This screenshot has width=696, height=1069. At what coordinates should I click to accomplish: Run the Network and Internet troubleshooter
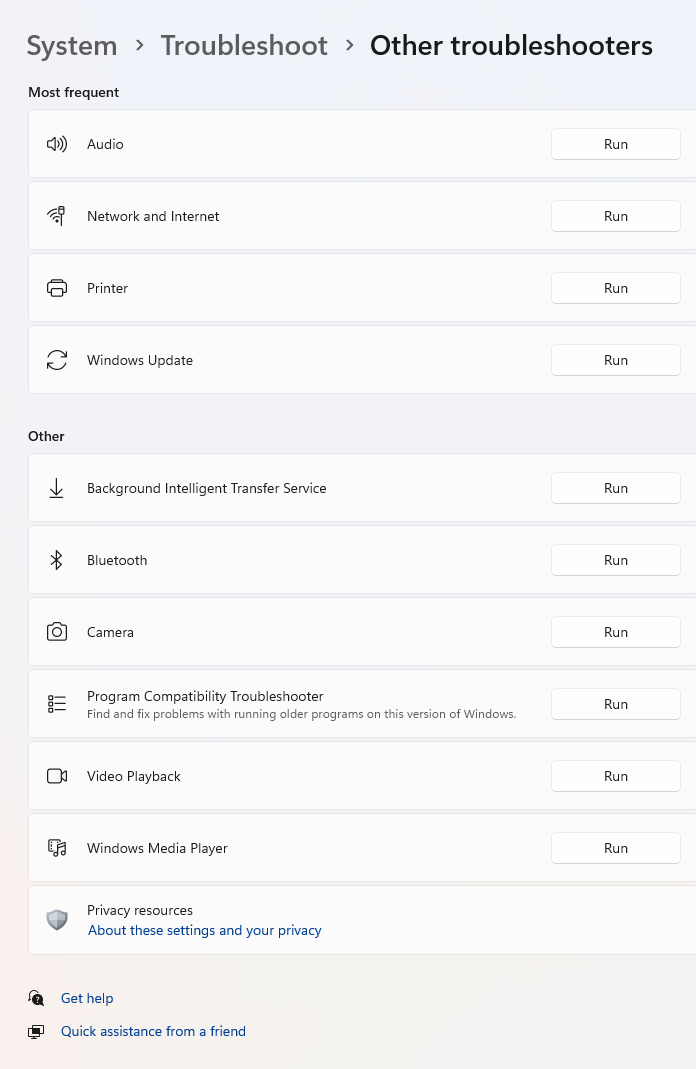click(x=616, y=216)
